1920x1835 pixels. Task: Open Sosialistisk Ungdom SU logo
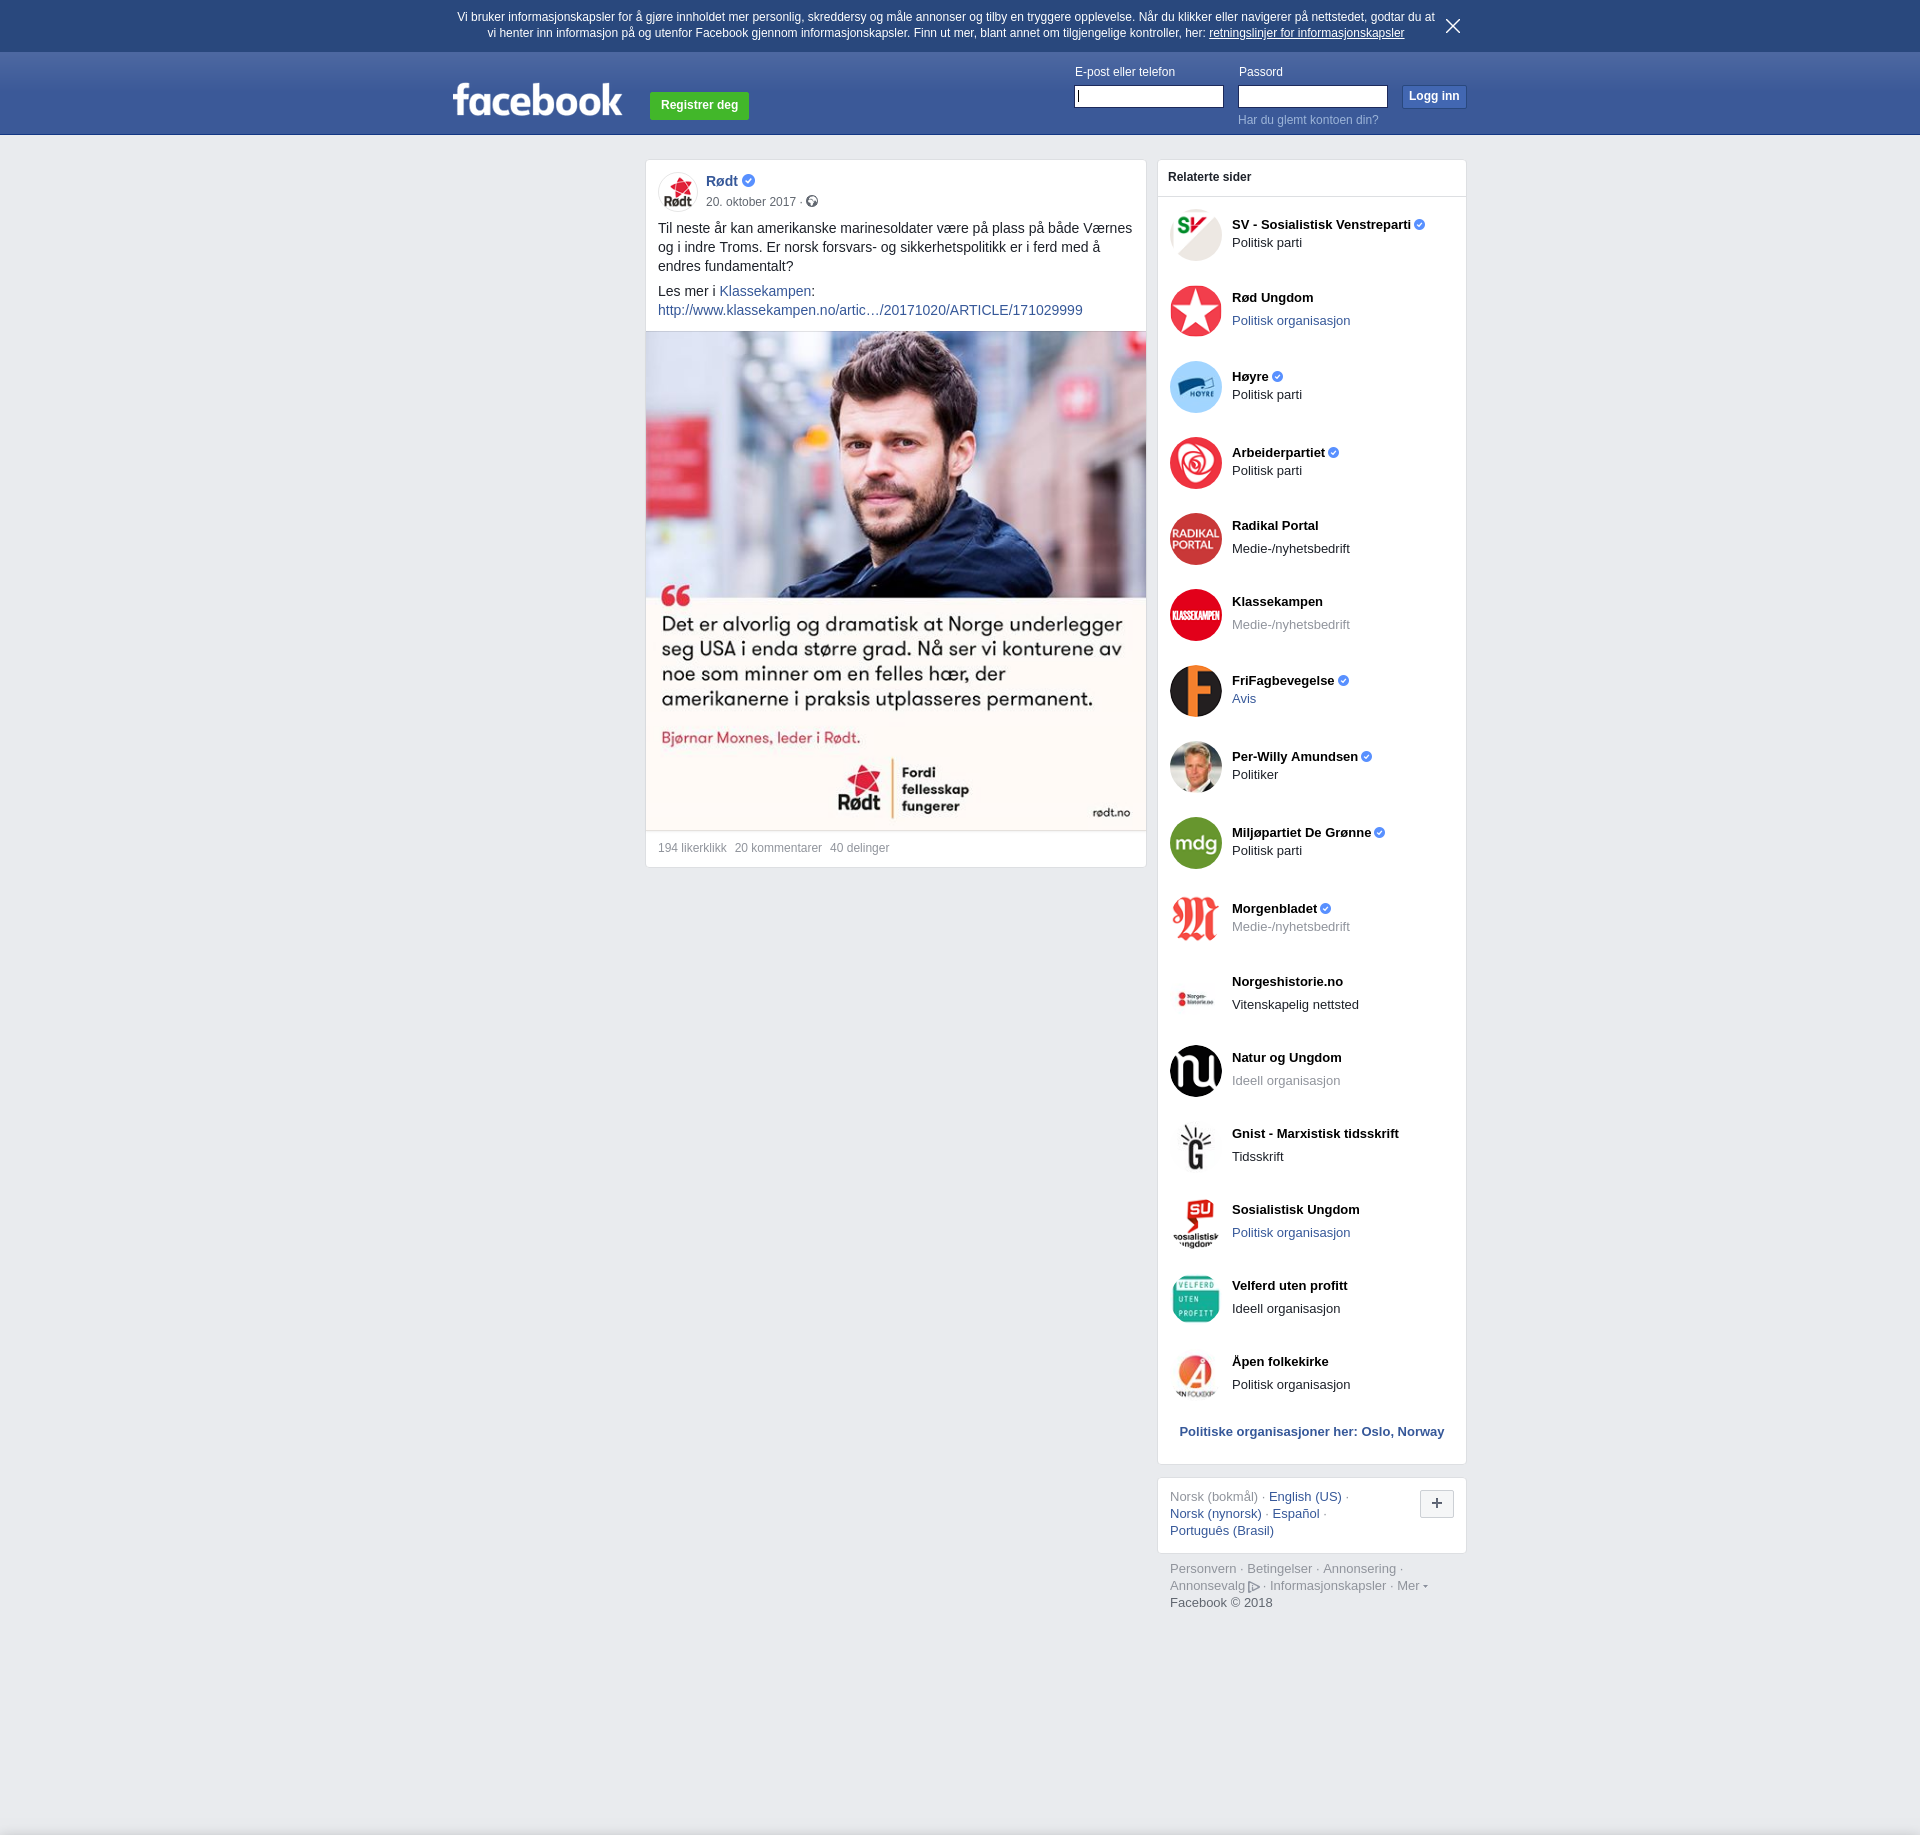pos(1196,1223)
